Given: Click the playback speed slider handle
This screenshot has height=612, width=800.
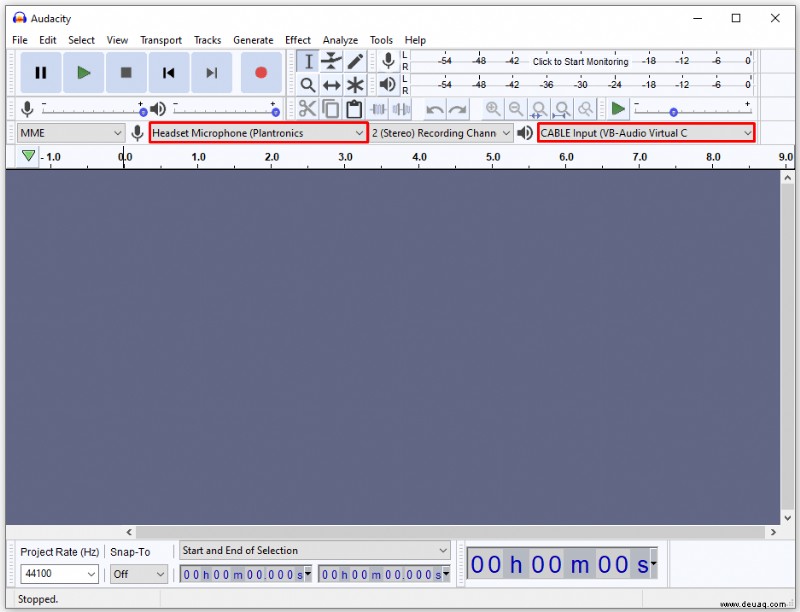Looking at the screenshot, I should [x=673, y=112].
